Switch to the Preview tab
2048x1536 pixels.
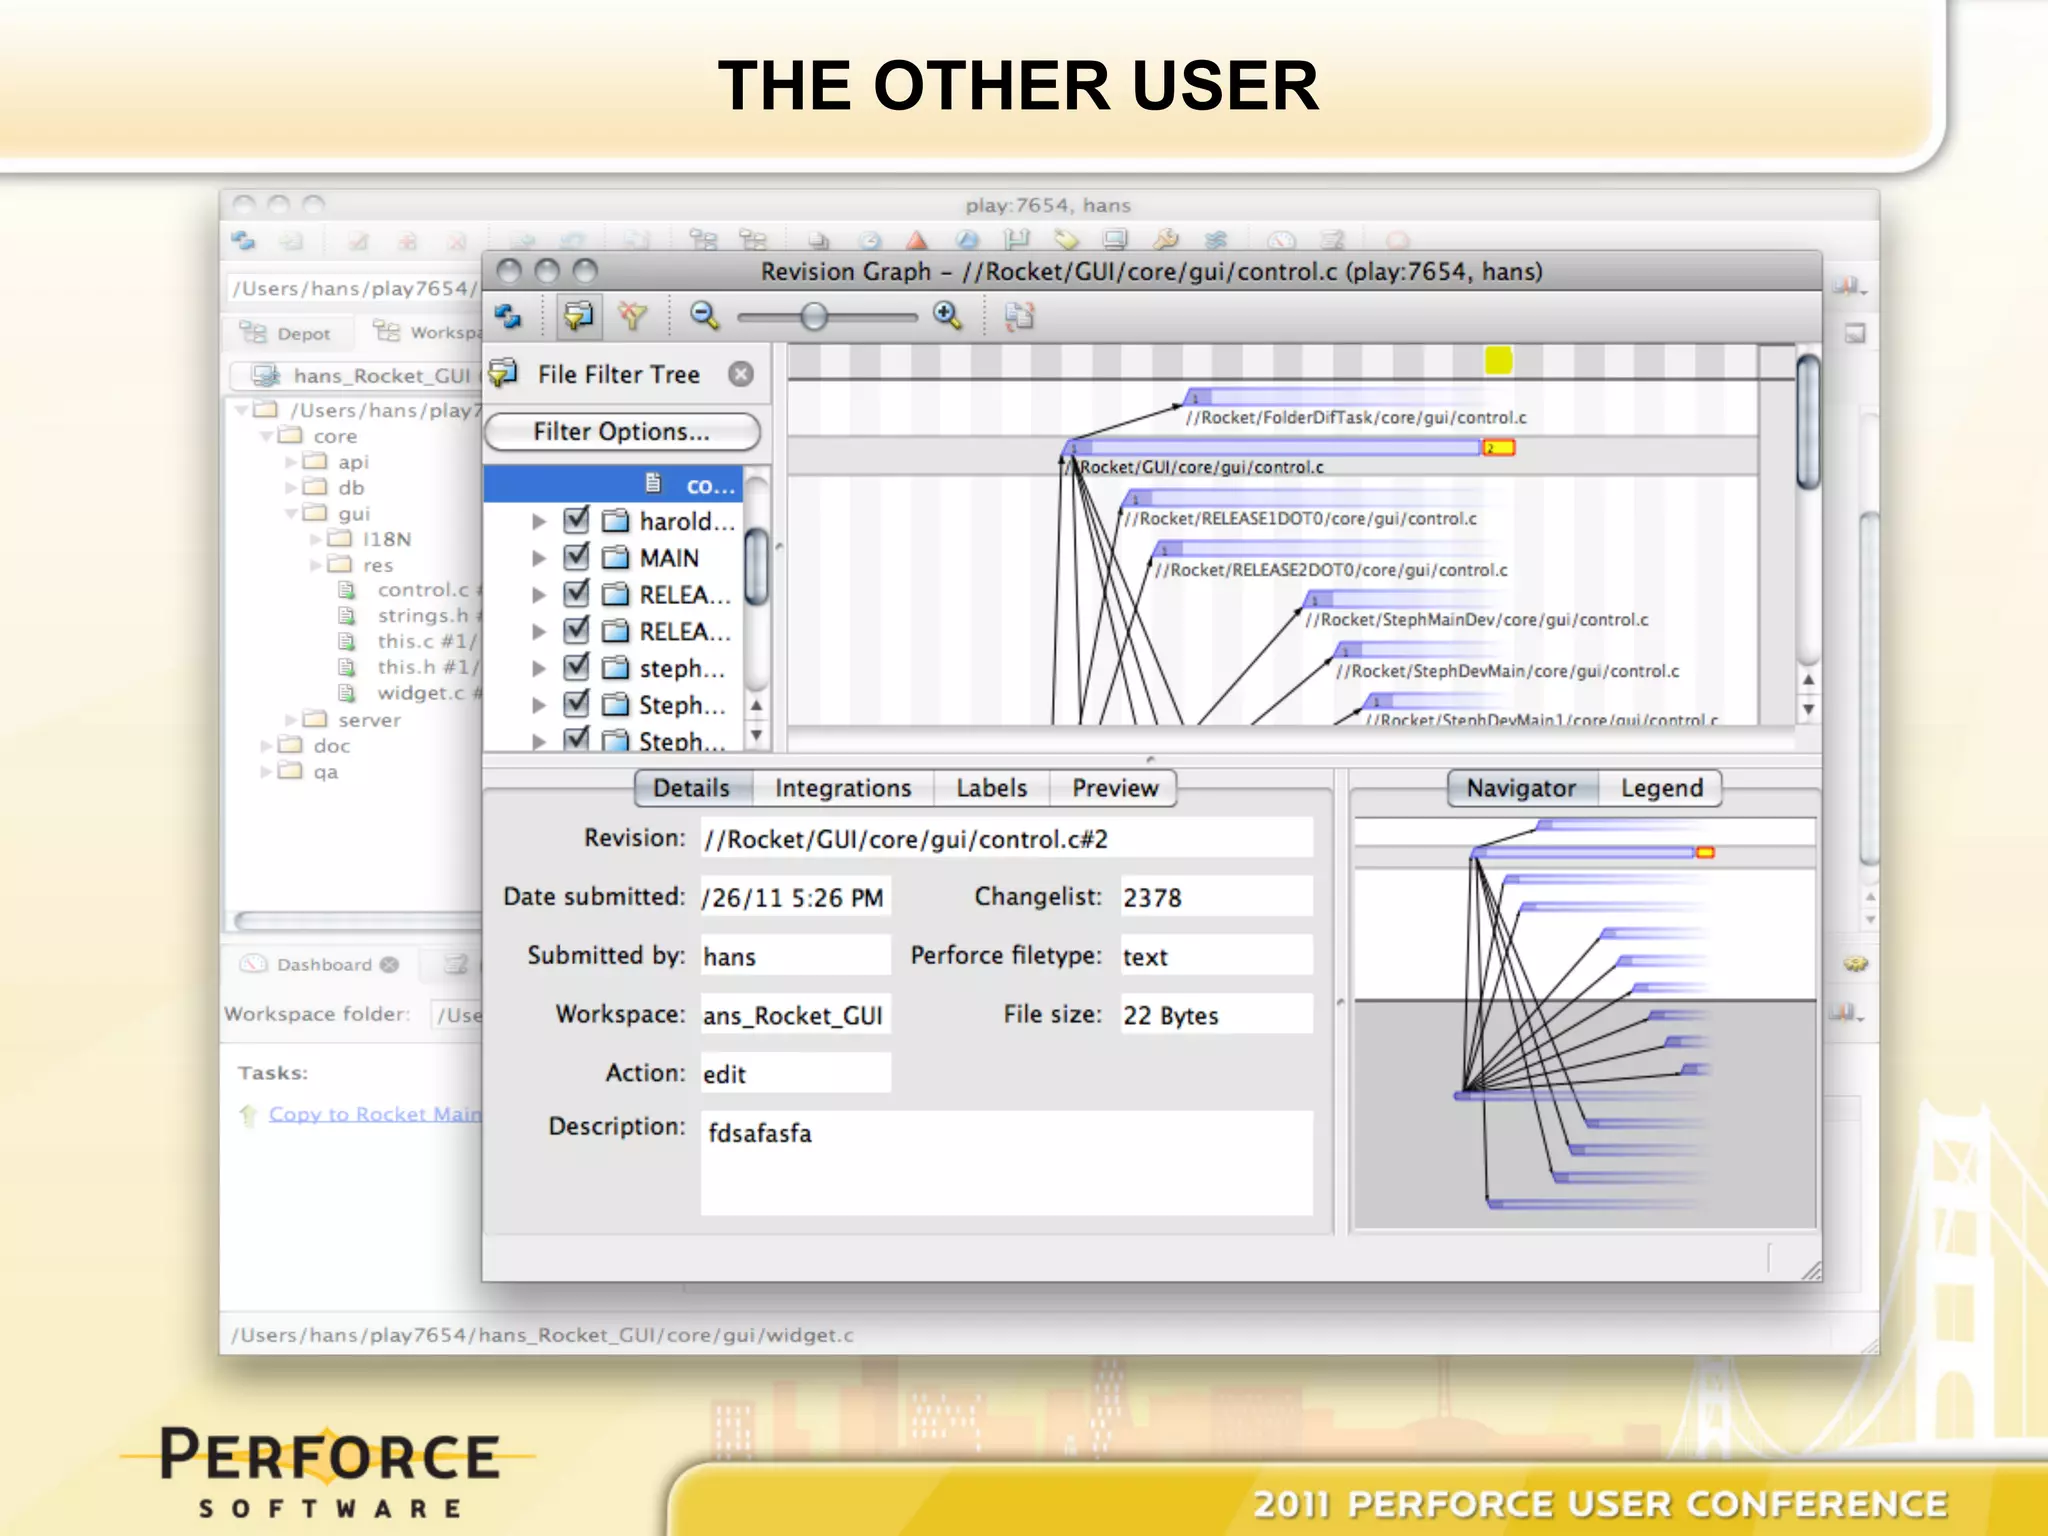point(1114,788)
